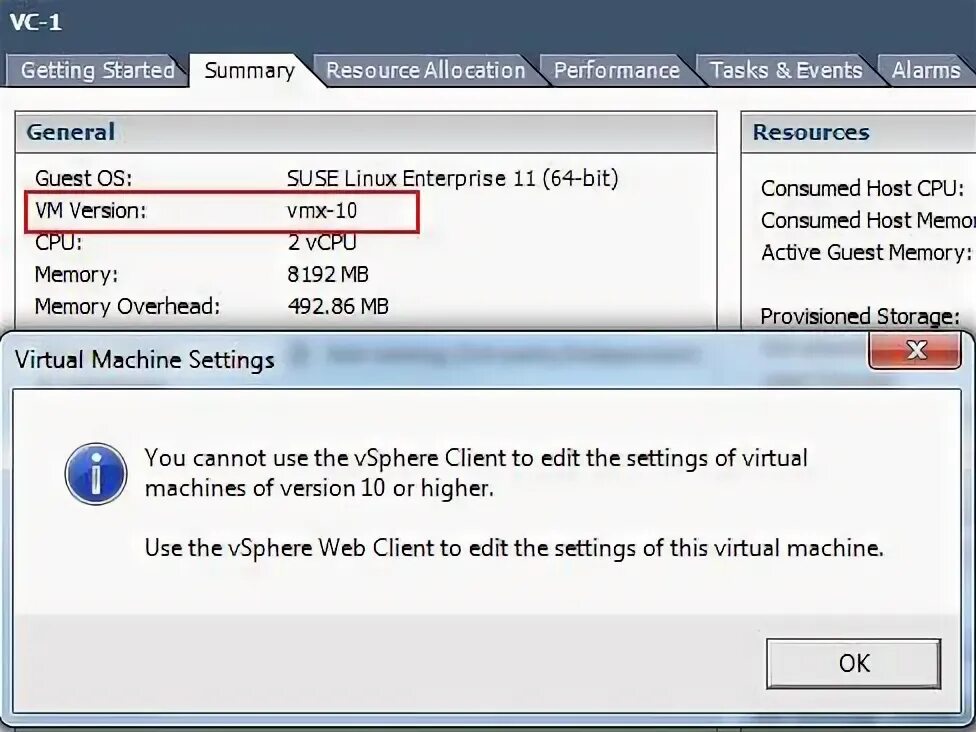Select the 8192 MB memory value
The image size is (976, 732).
click(x=328, y=274)
